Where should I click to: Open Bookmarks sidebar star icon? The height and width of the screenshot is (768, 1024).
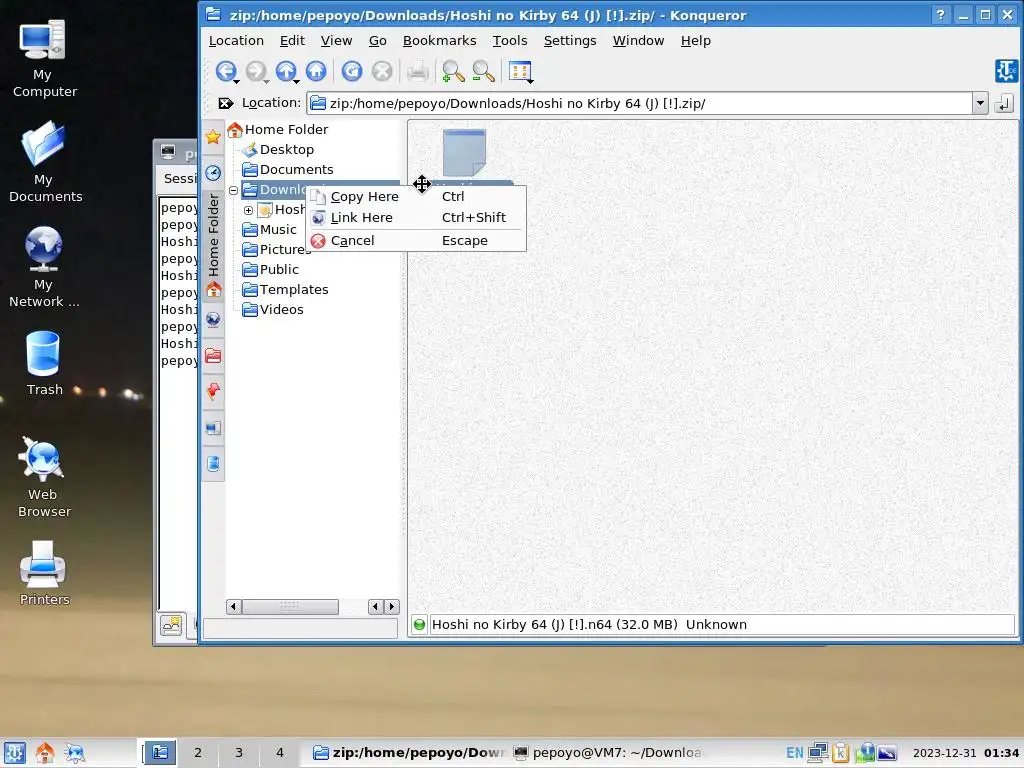click(213, 136)
